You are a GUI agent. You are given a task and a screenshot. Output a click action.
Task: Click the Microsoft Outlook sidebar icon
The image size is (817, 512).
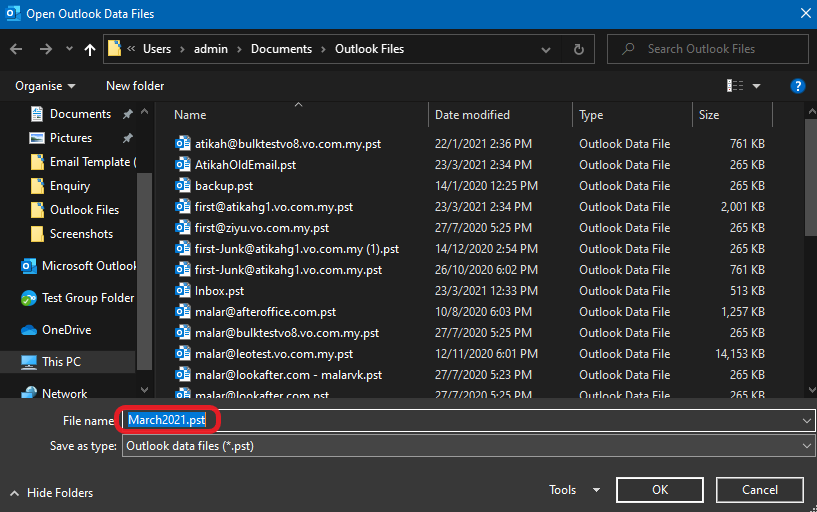coord(29,266)
